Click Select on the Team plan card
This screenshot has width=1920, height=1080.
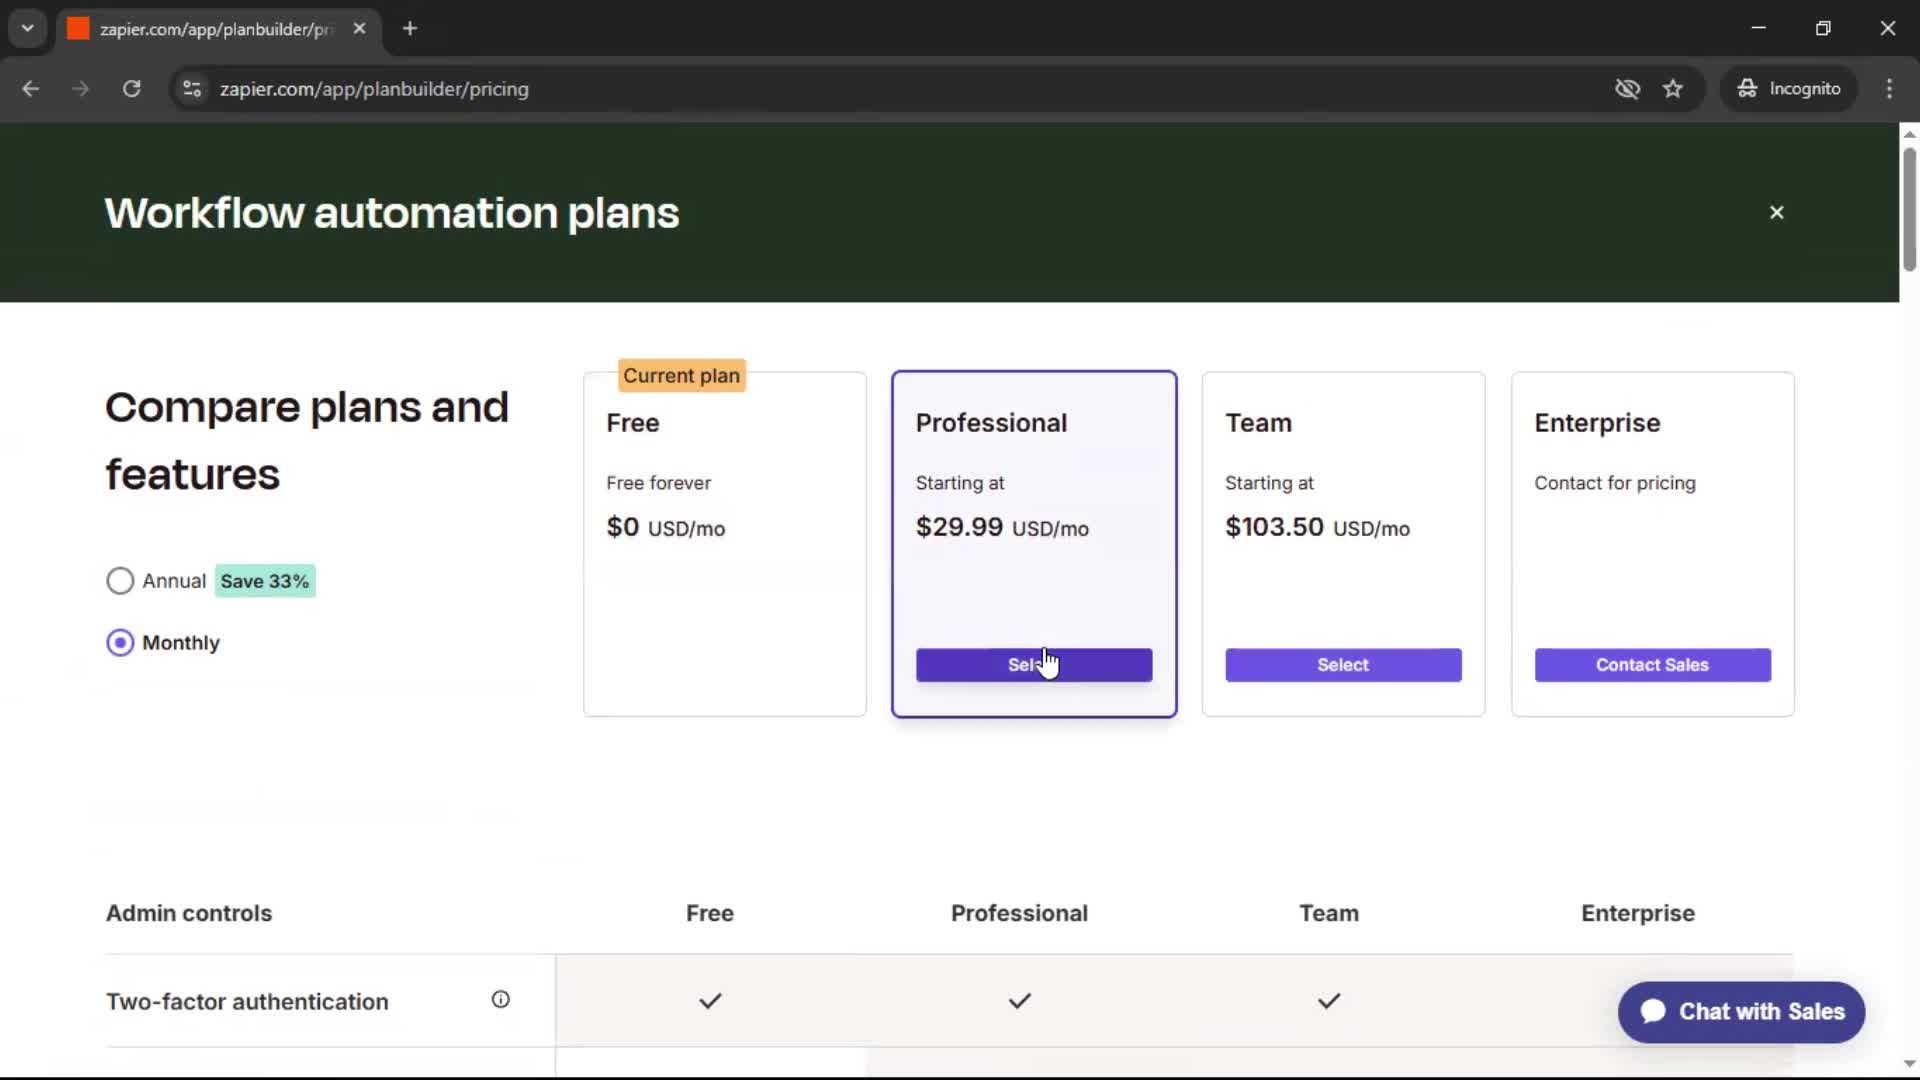(x=1343, y=665)
